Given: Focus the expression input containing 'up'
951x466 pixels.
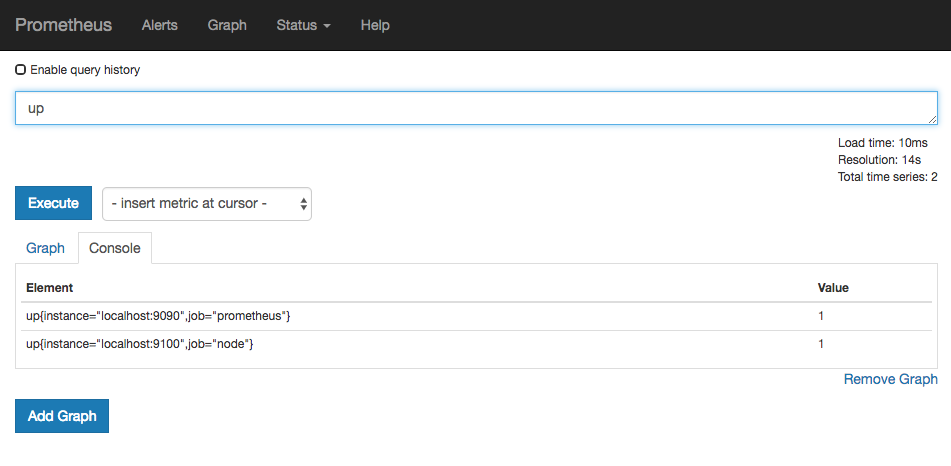Looking at the screenshot, I should pos(475,108).
